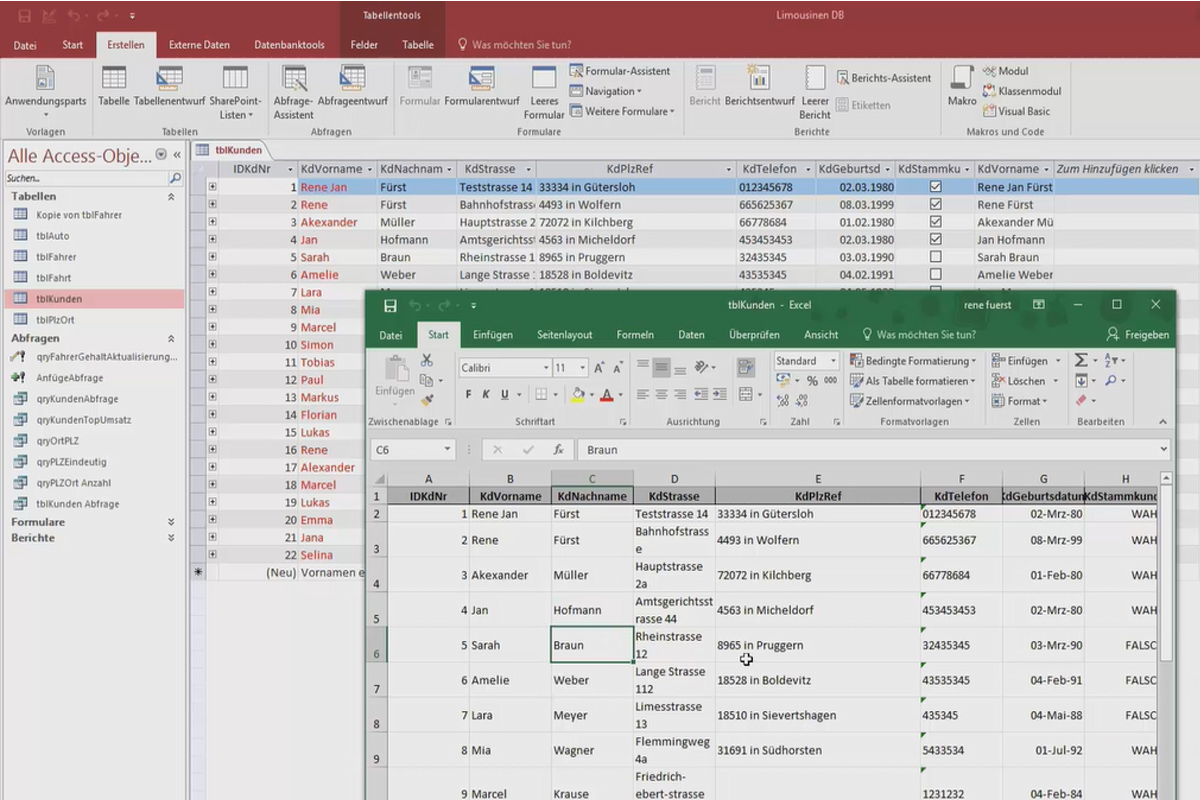Open Abfrageentwurf in Access ribbon

[x=353, y=87]
